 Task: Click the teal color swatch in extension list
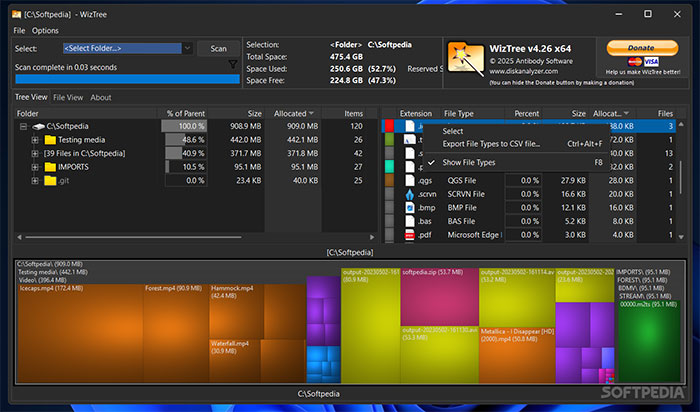point(389,166)
